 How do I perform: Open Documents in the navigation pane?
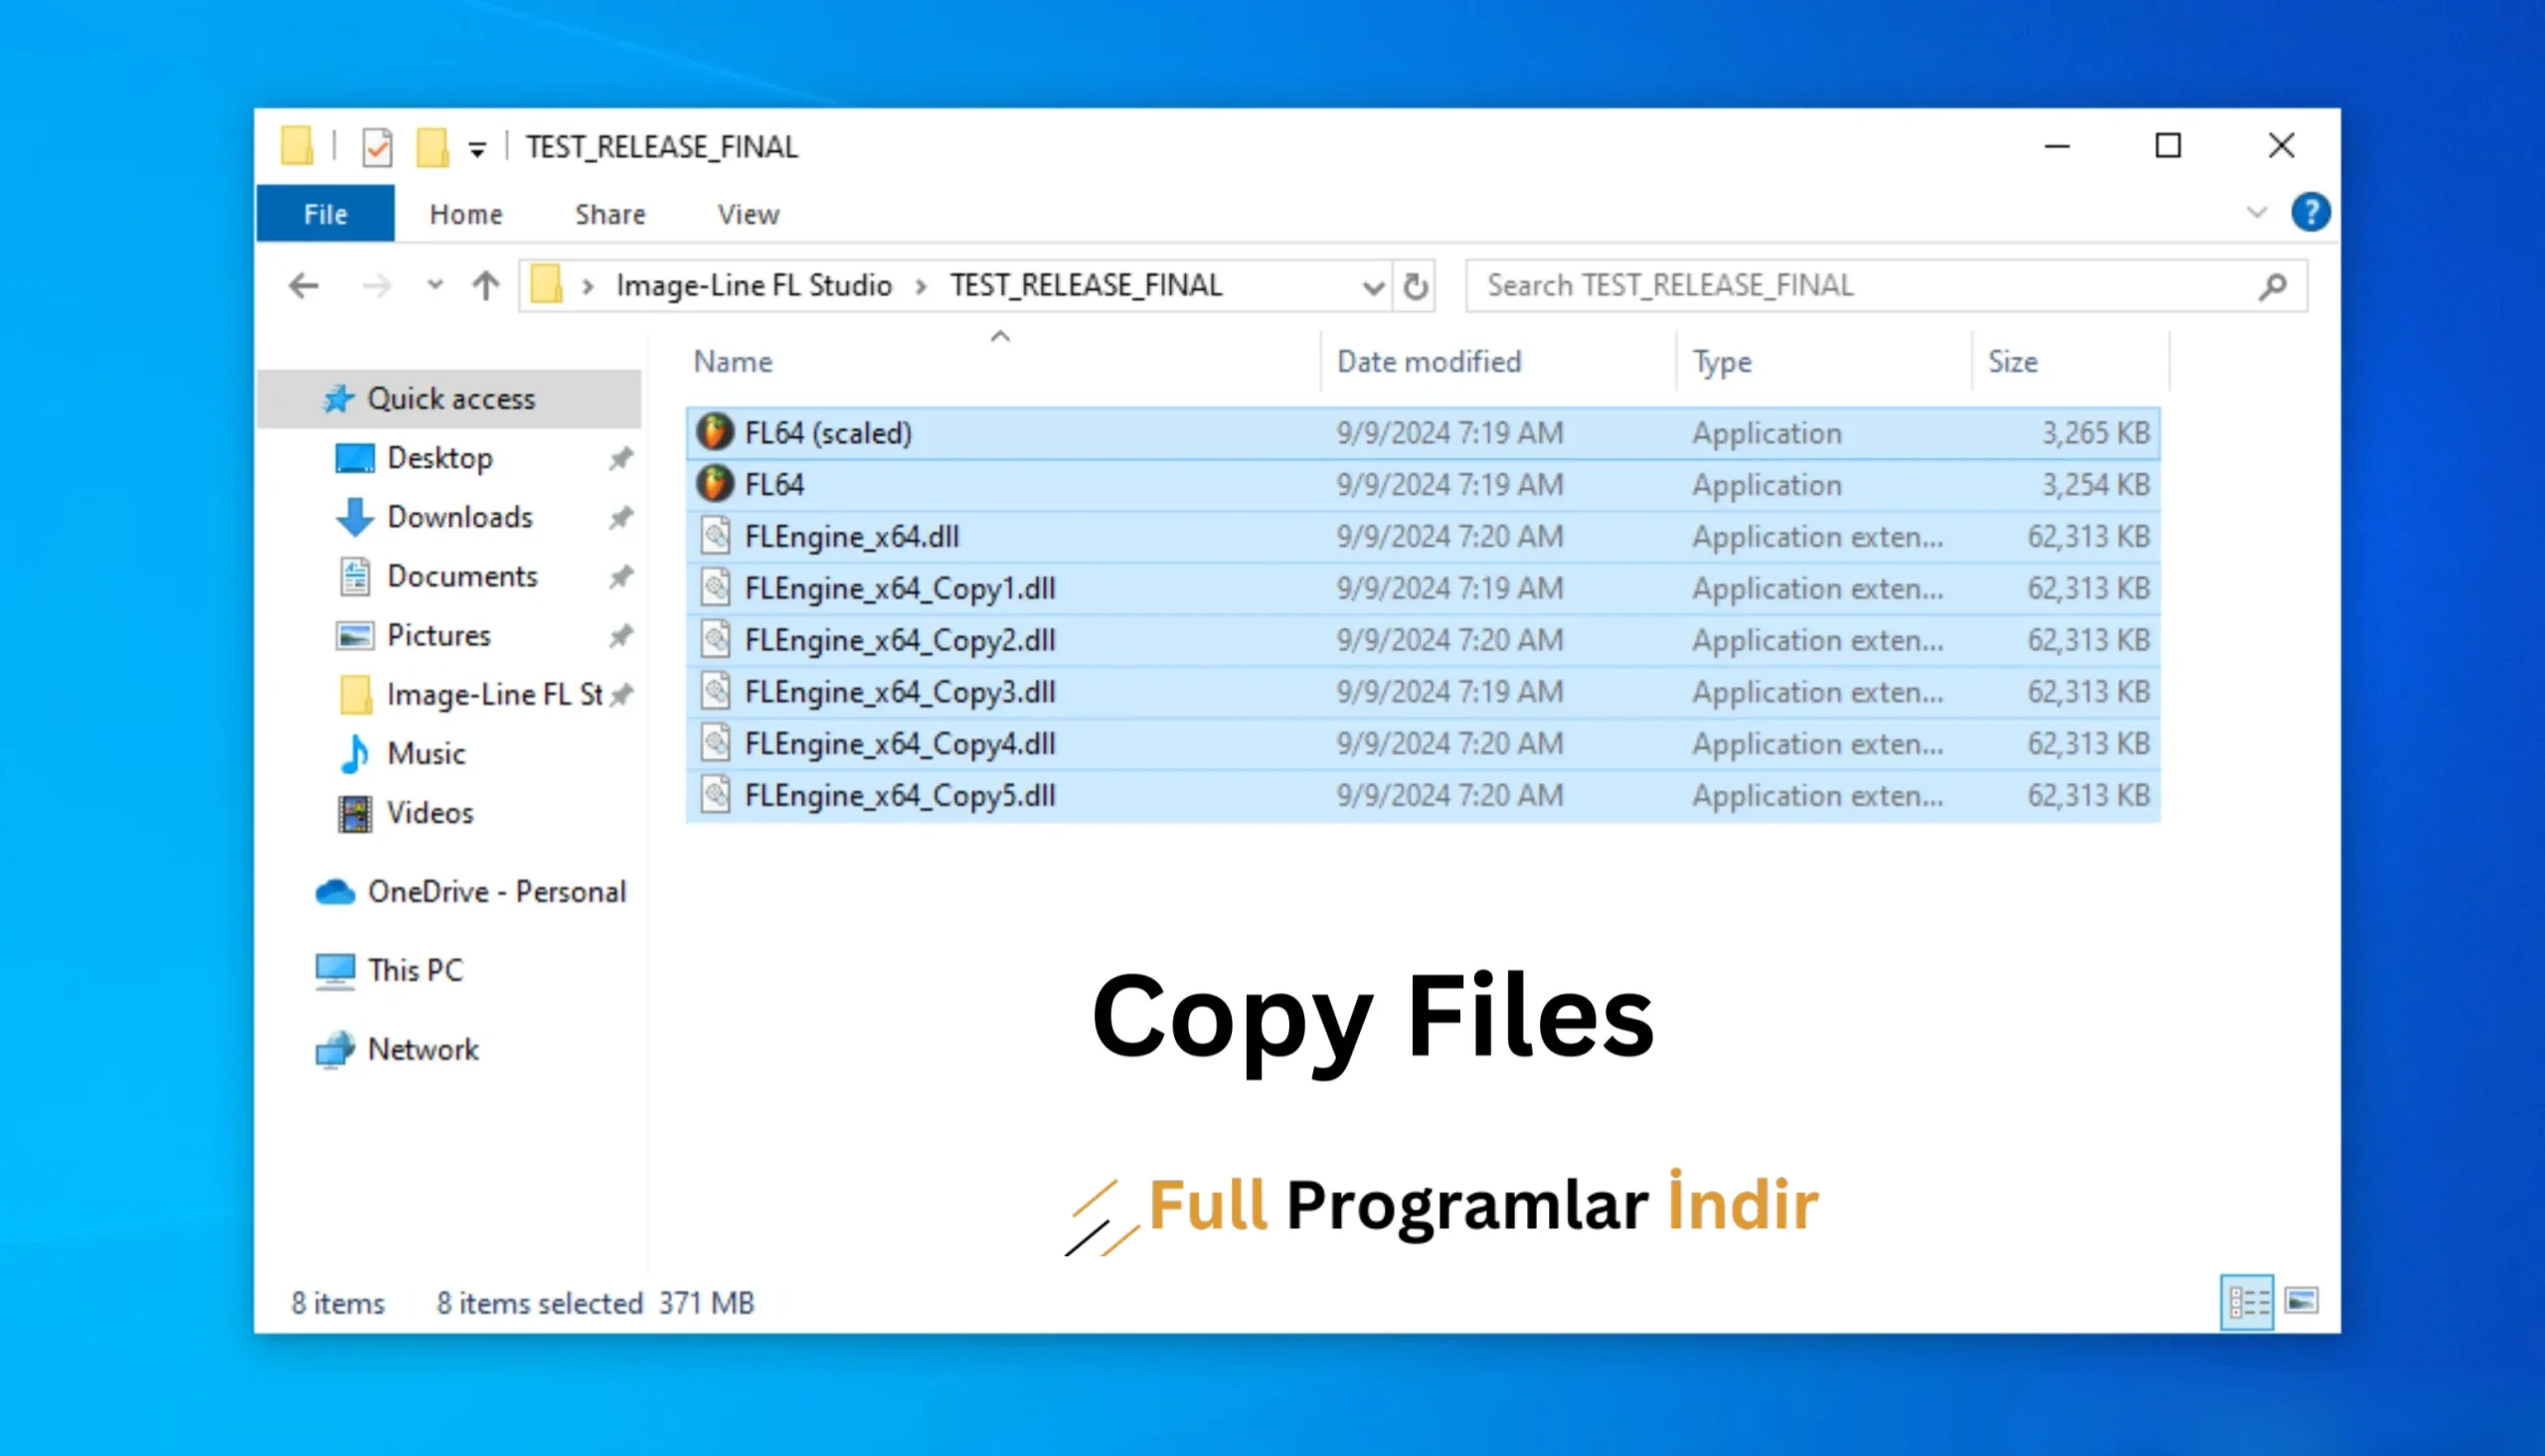[x=461, y=576]
